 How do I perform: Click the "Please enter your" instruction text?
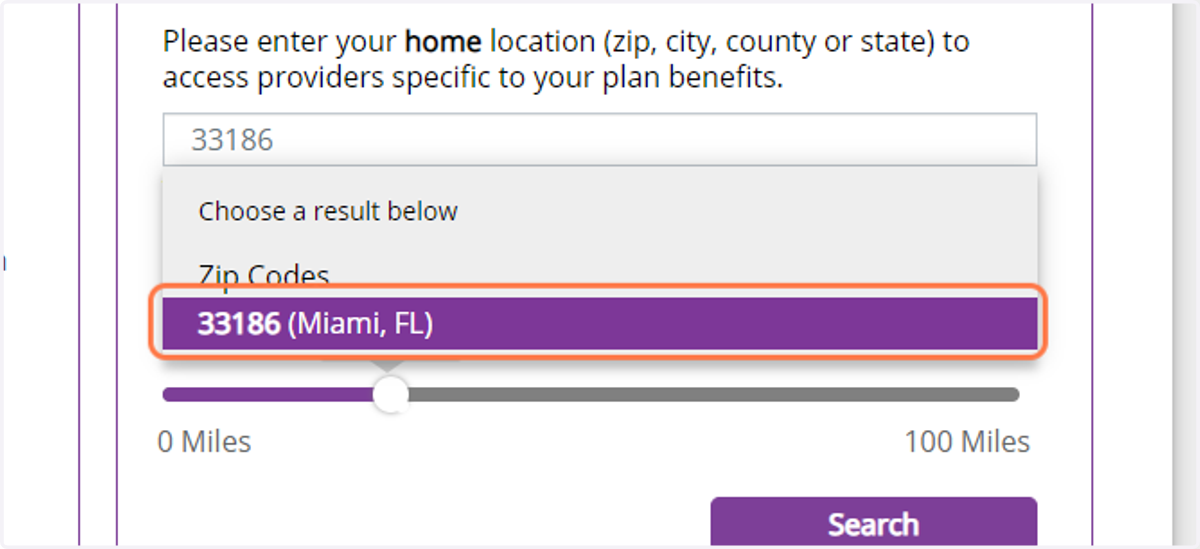tap(280, 42)
